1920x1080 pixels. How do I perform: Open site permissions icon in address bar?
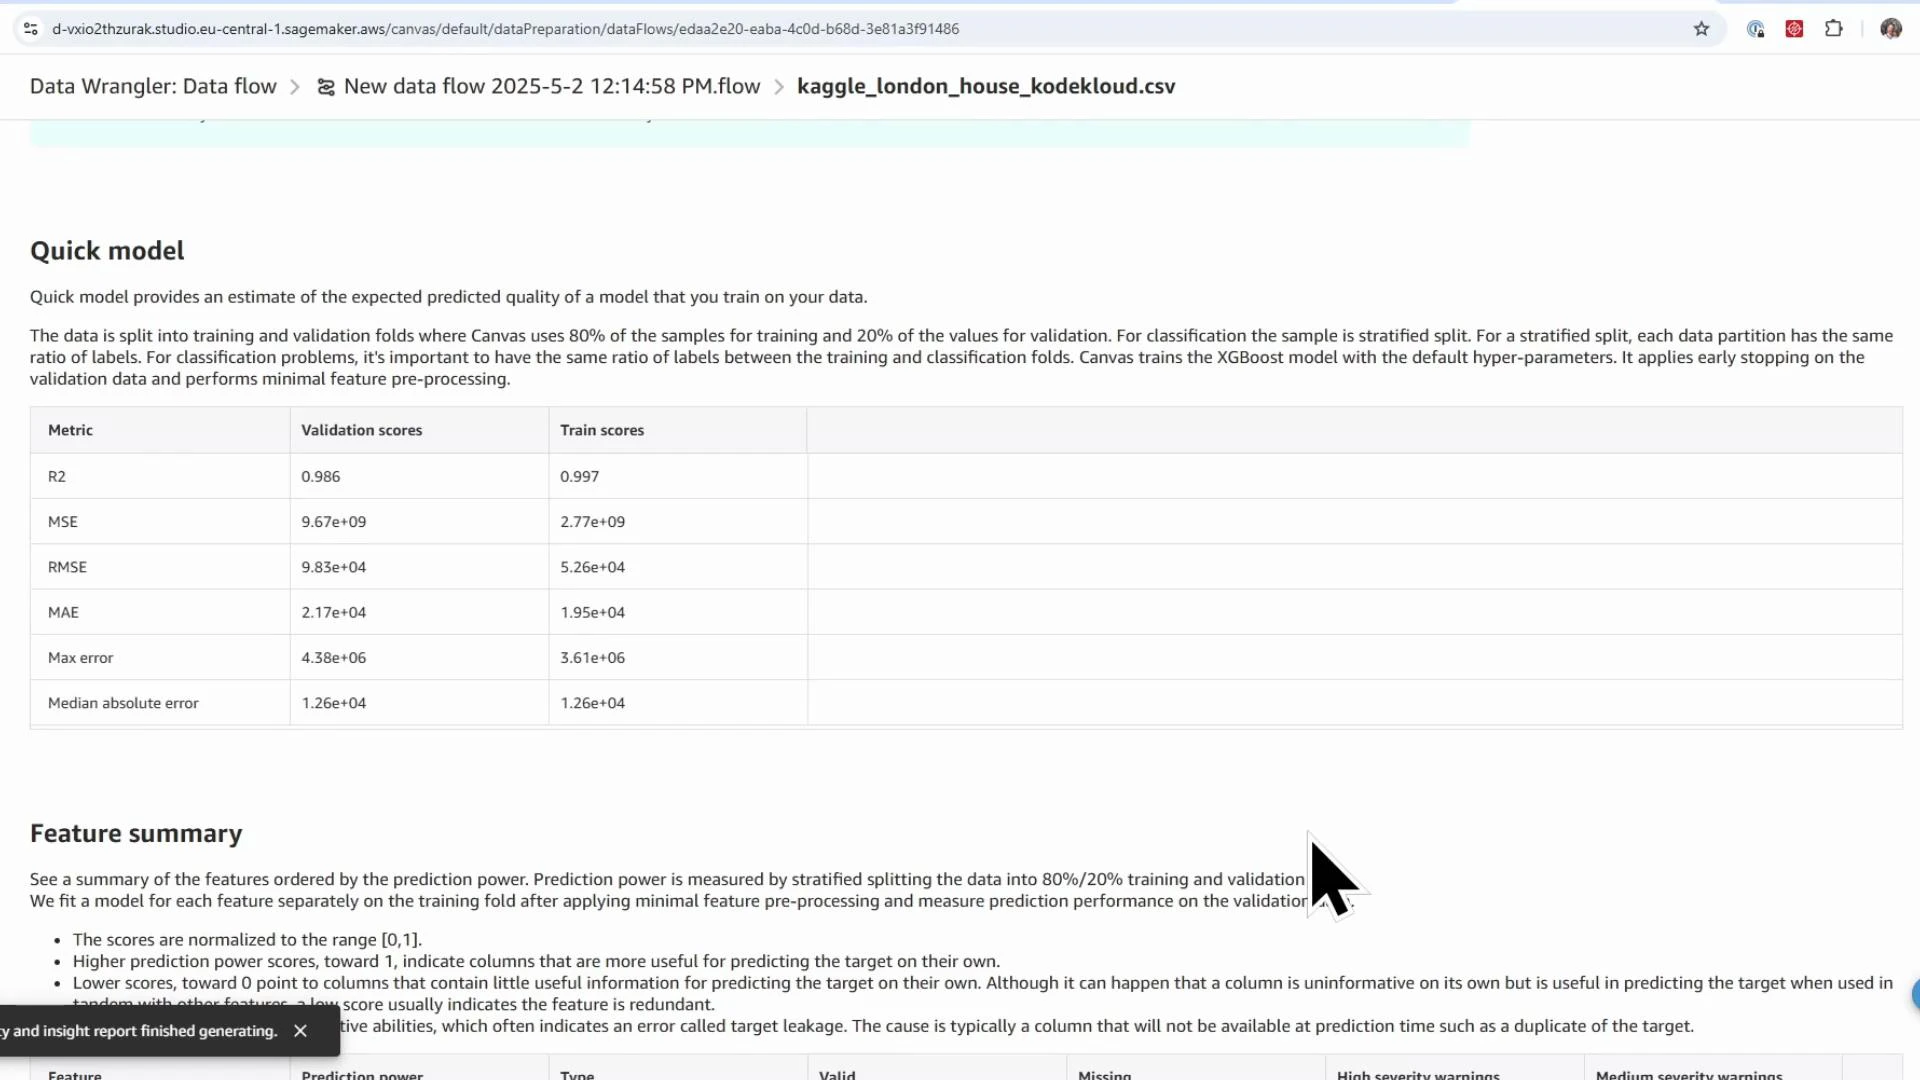[x=30, y=29]
